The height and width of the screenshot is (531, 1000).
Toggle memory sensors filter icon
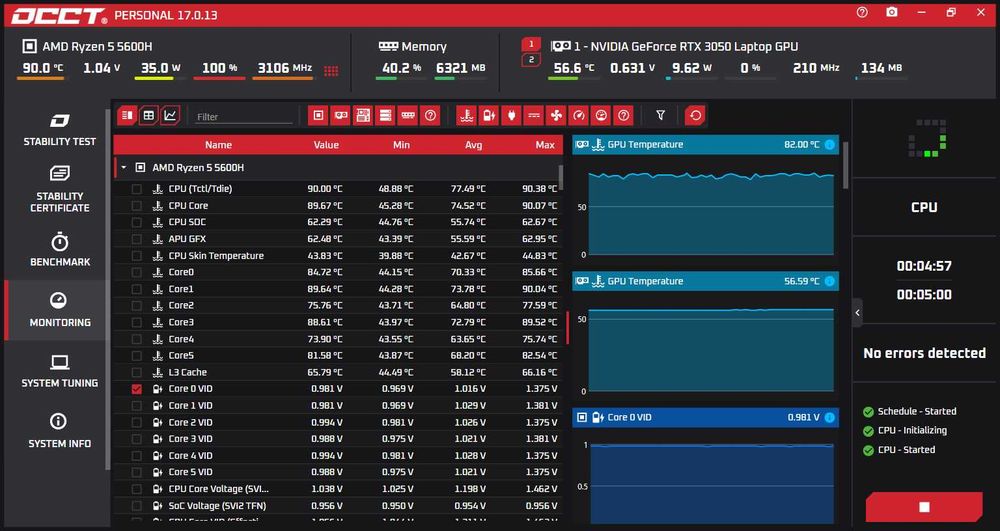tap(408, 115)
